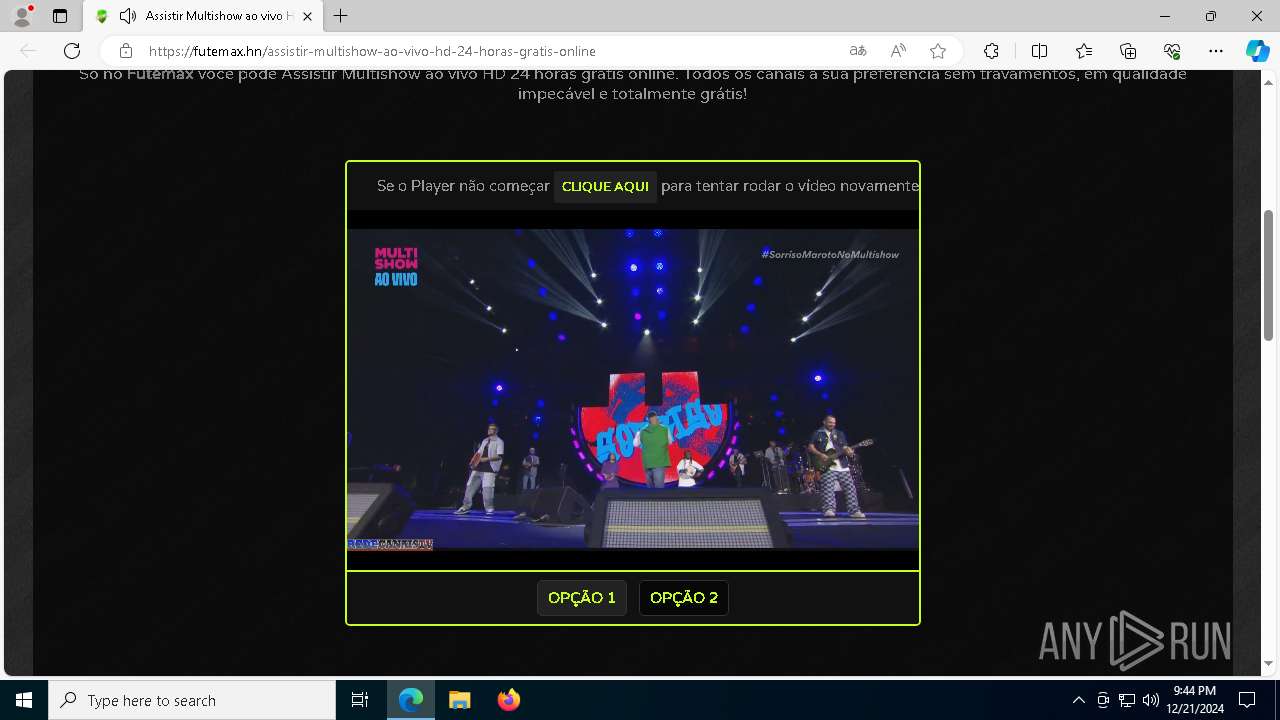The height and width of the screenshot is (720, 1280).
Task: Toggle Split screen view
Action: tap(1039, 51)
